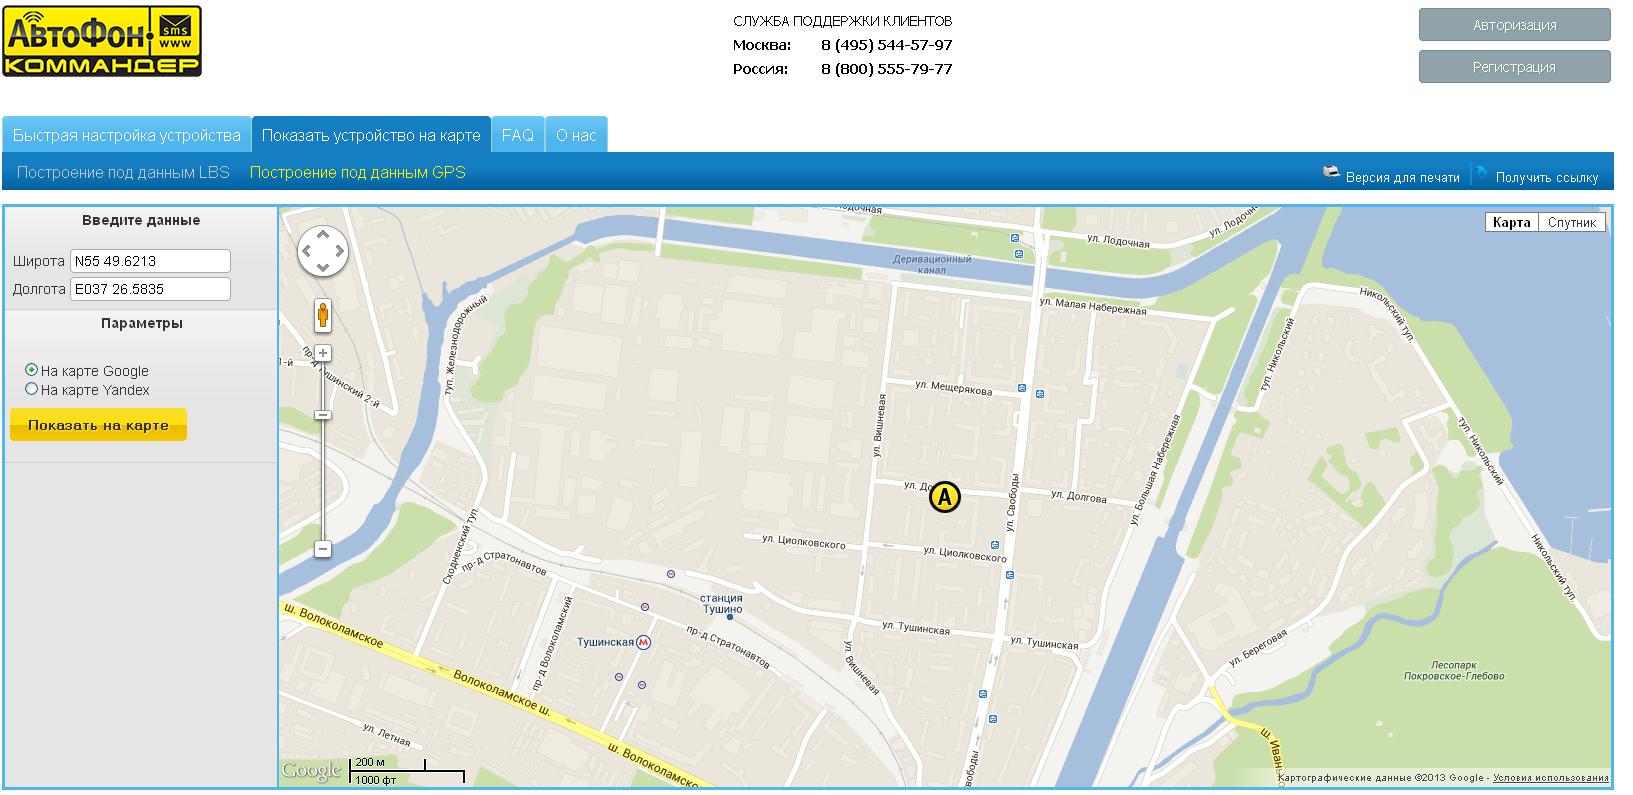Click the zoom out minus button
Screen dimensions: 1633x795
pyautogui.click(x=323, y=549)
